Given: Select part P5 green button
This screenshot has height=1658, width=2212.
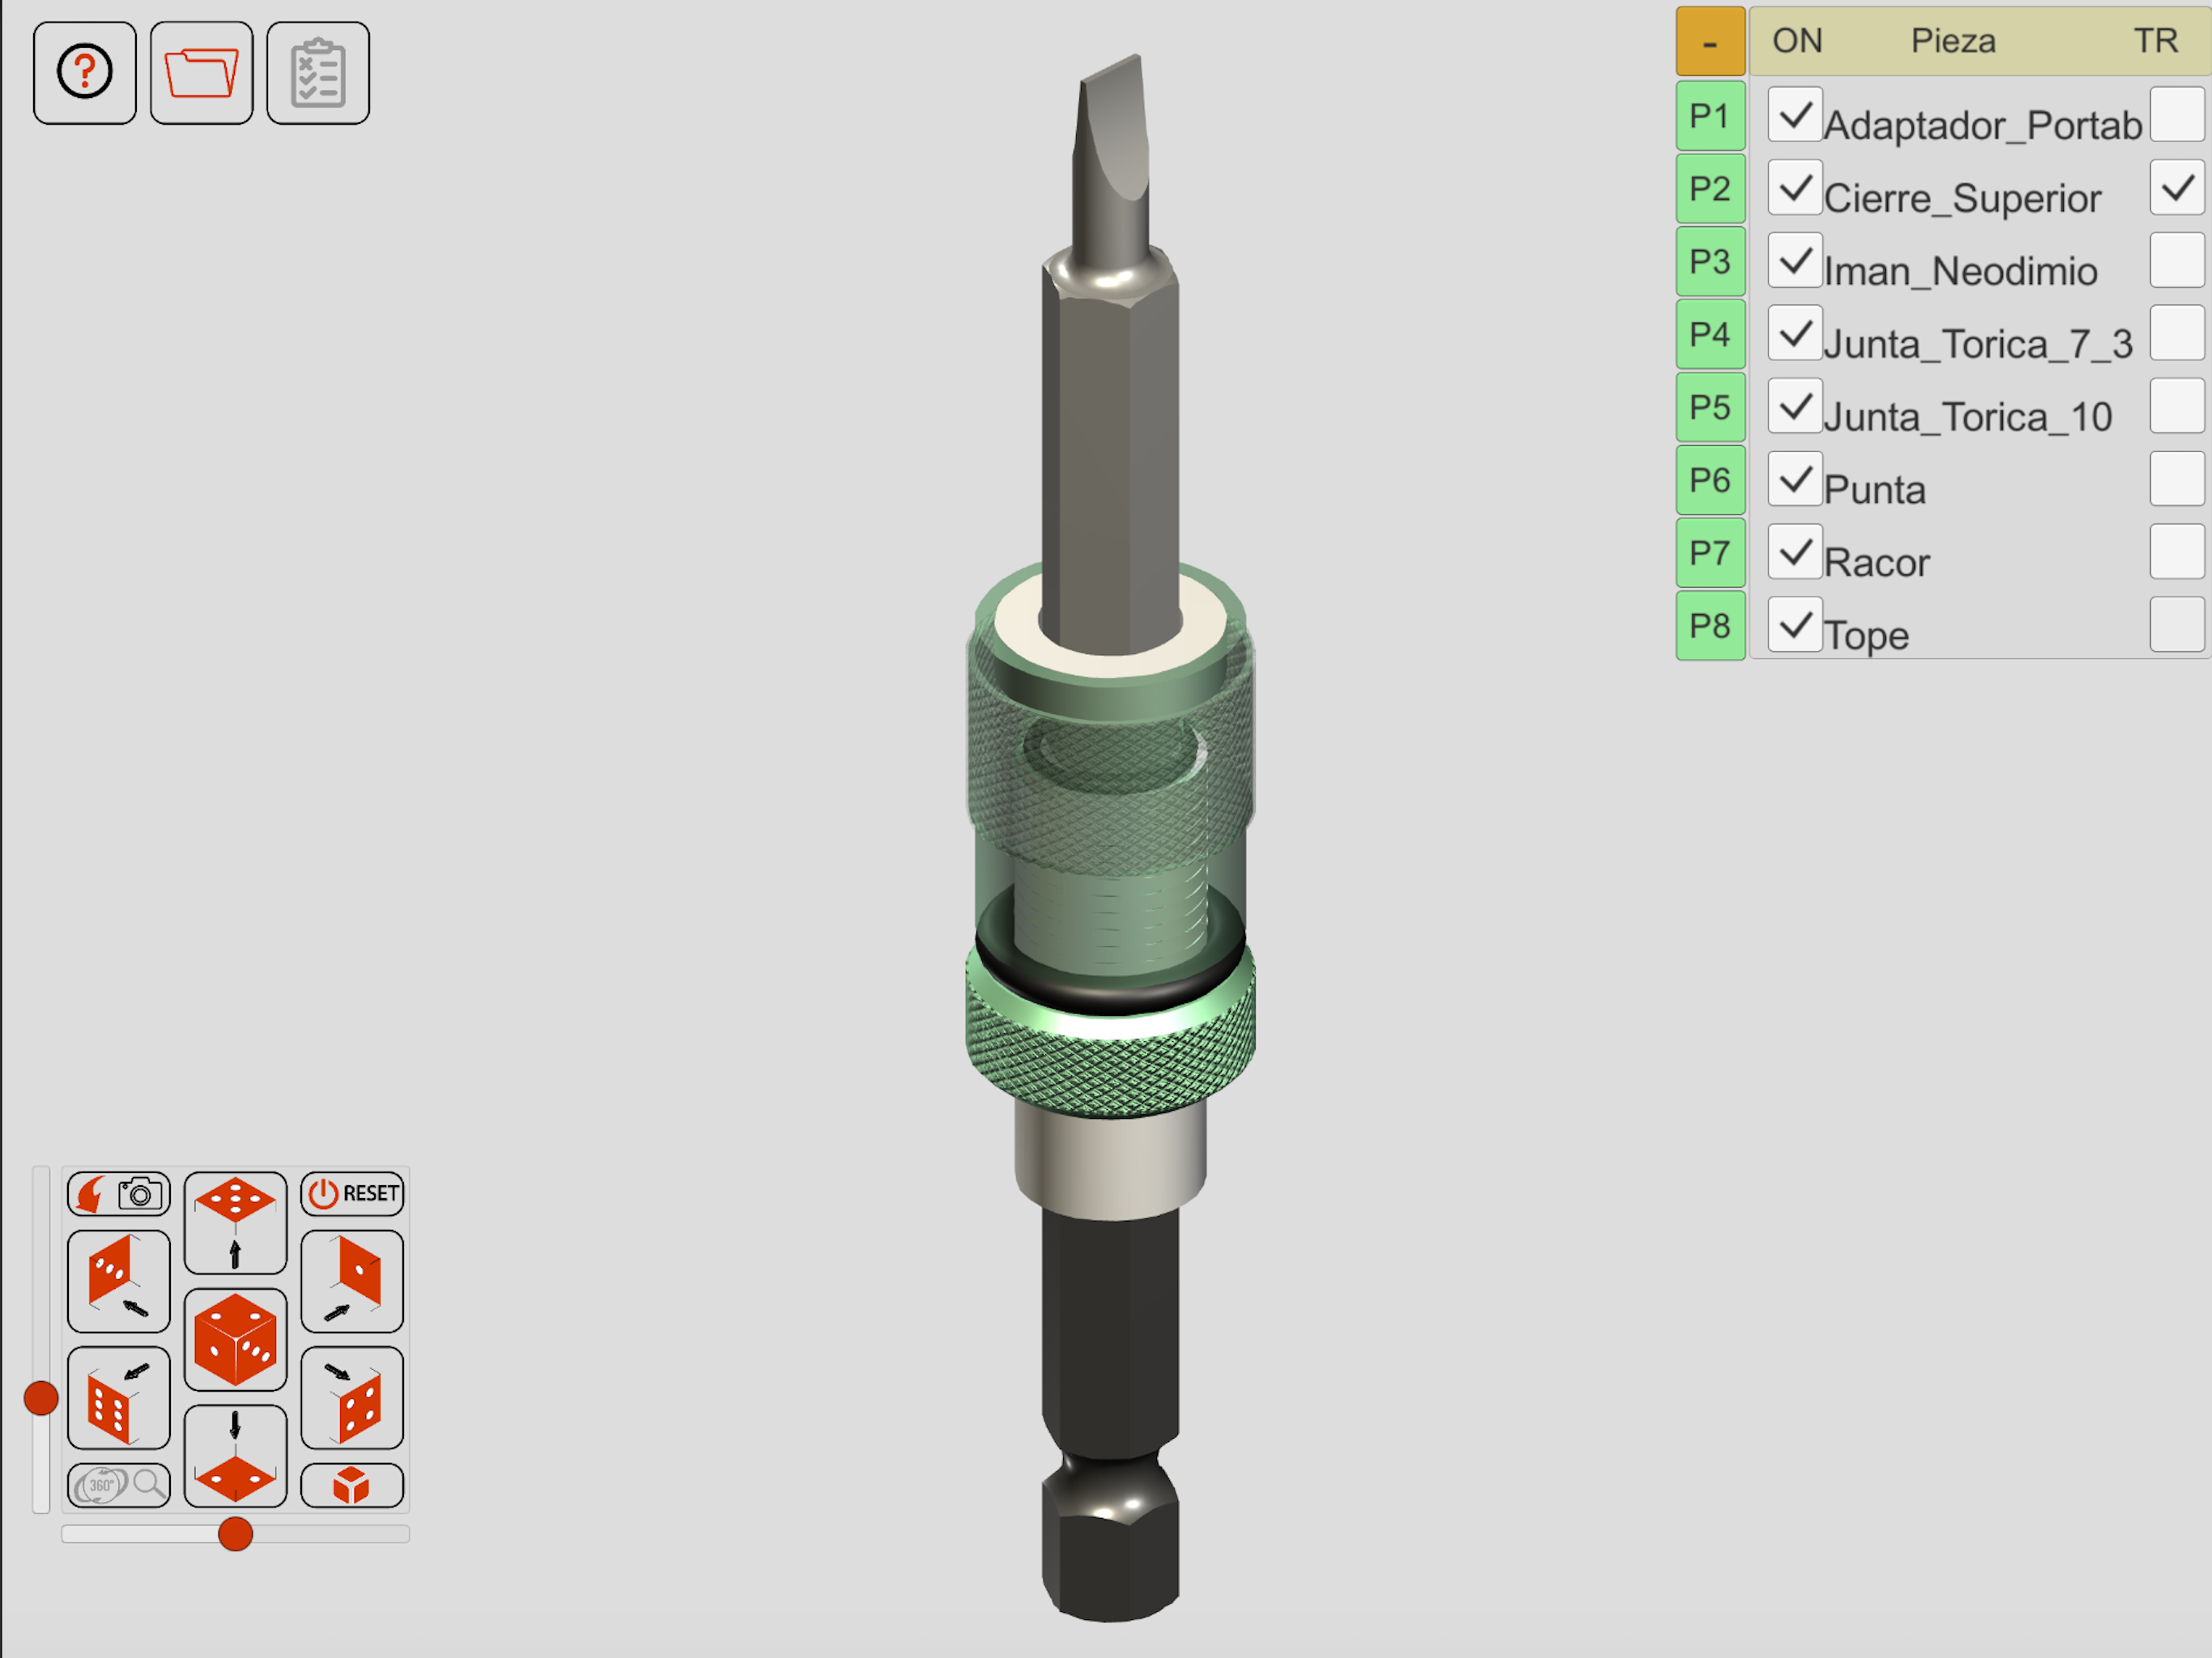Looking at the screenshot, I should pyautogui.click(x=1710, y=407).
